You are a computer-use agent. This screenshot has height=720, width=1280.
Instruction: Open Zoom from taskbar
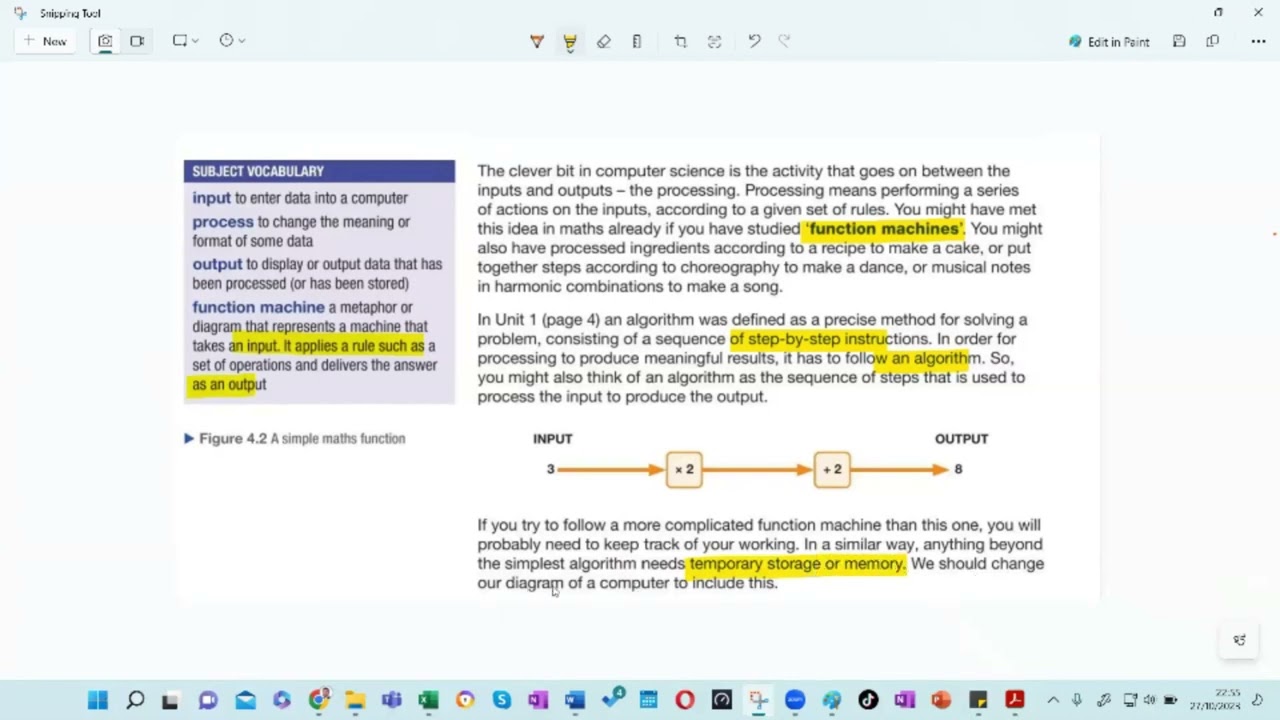(x=795, y=700)
